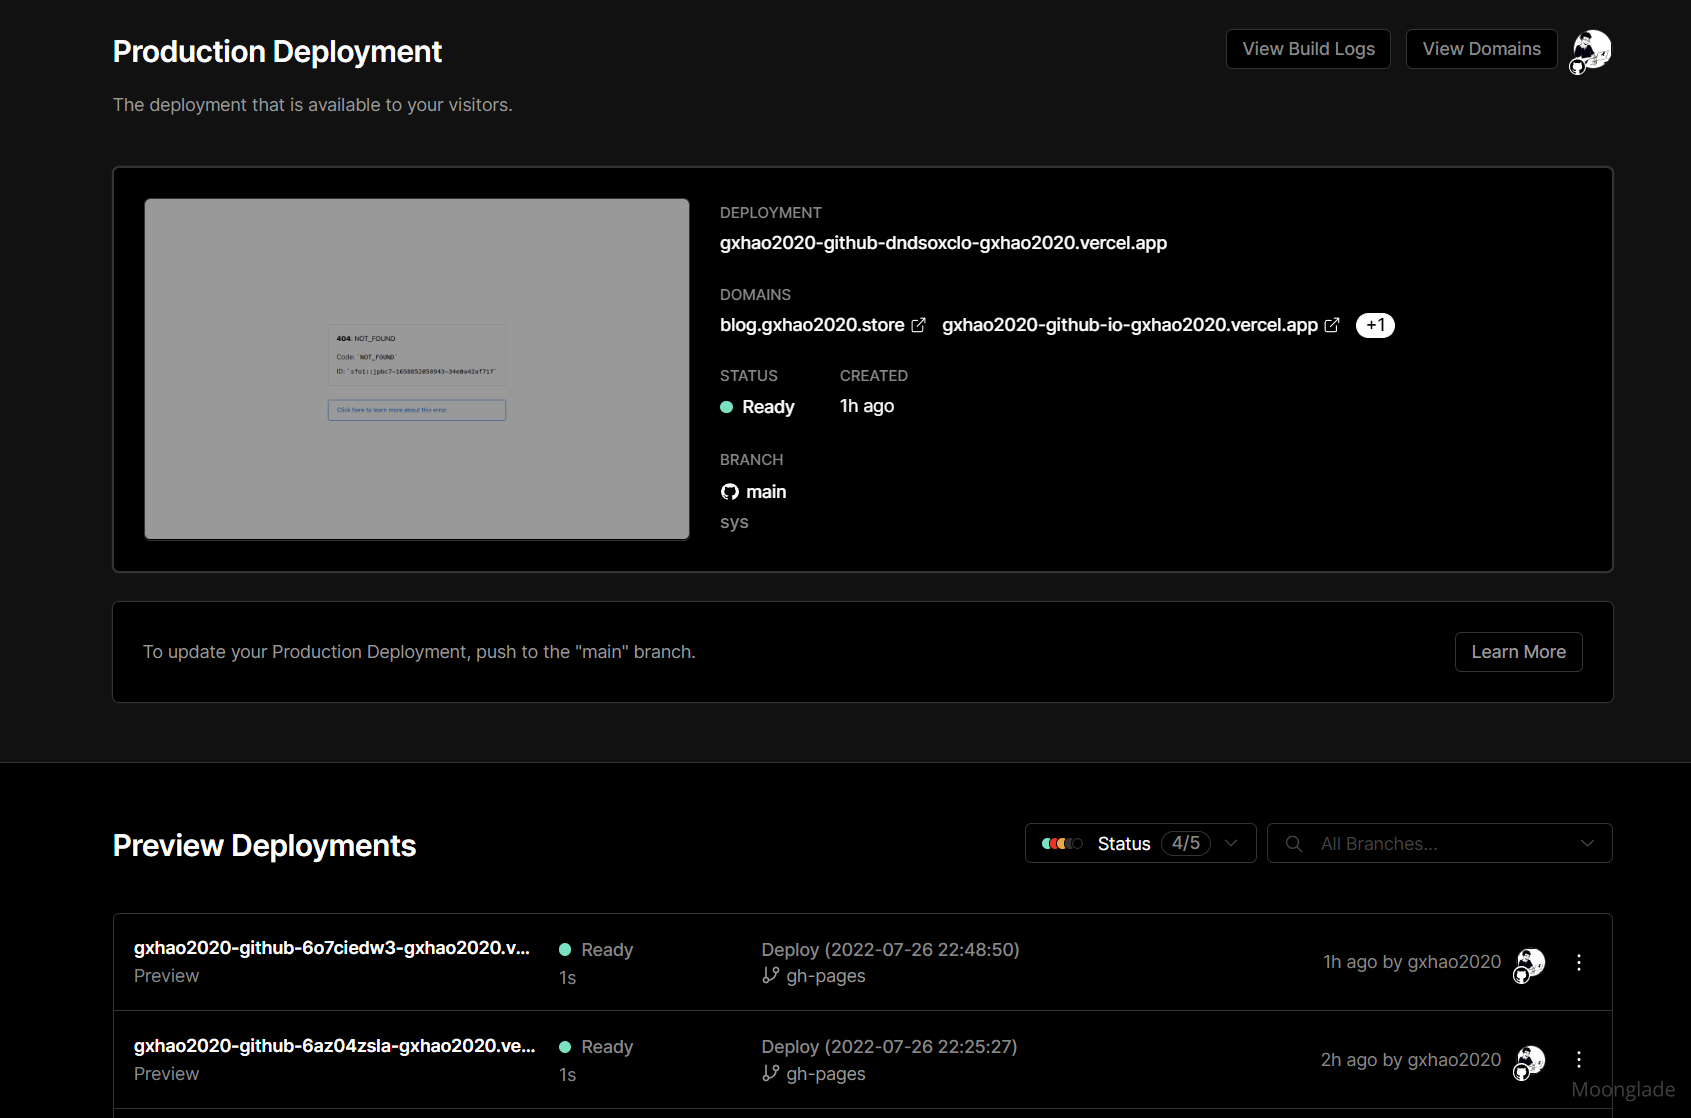The height and width of the screenshot is (1118, 1691).
Task: Open the gxhao2020-github-dndsoxclo deployment URL
Action: click(x=943, y=243)
